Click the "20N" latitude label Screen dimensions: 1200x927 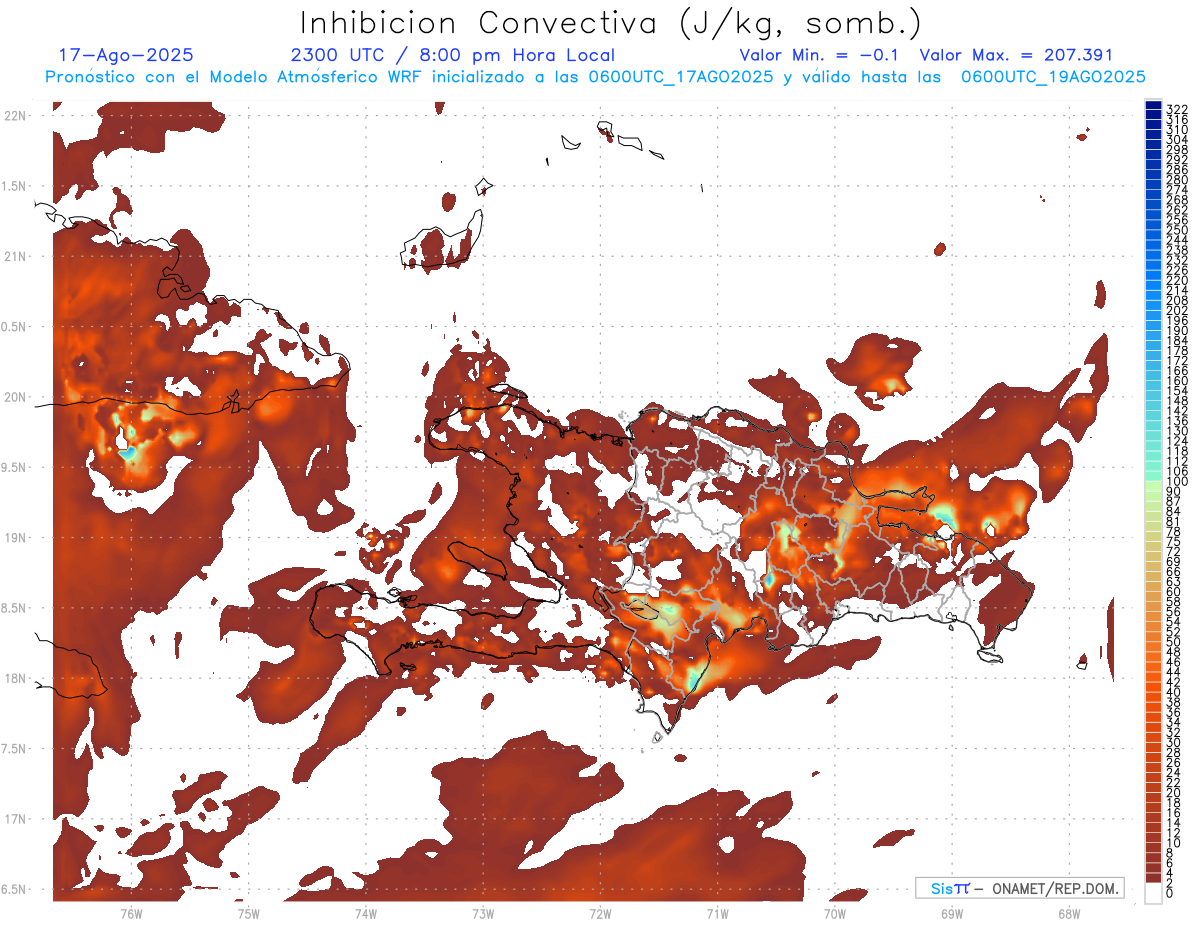pyautogui.click(x=15, y=397)
